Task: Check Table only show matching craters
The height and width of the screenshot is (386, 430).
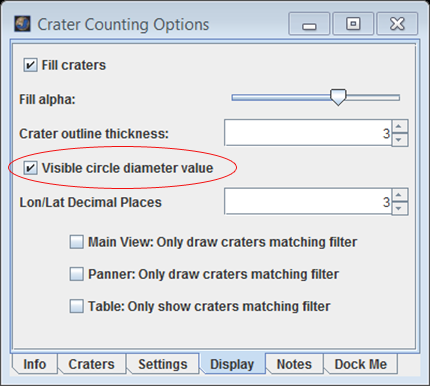Action: (x=76, y=306)
